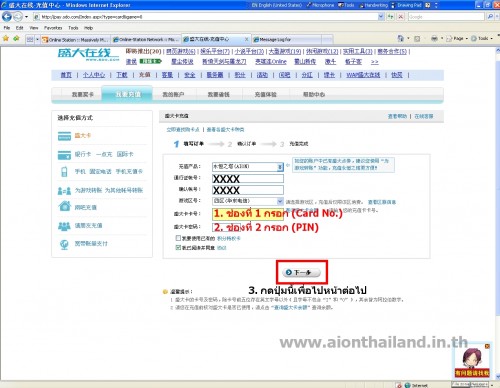Select the mobile phone payment icon
Image resolution: width=500 pixels, height=388 pixels.
tap(64, 171)
